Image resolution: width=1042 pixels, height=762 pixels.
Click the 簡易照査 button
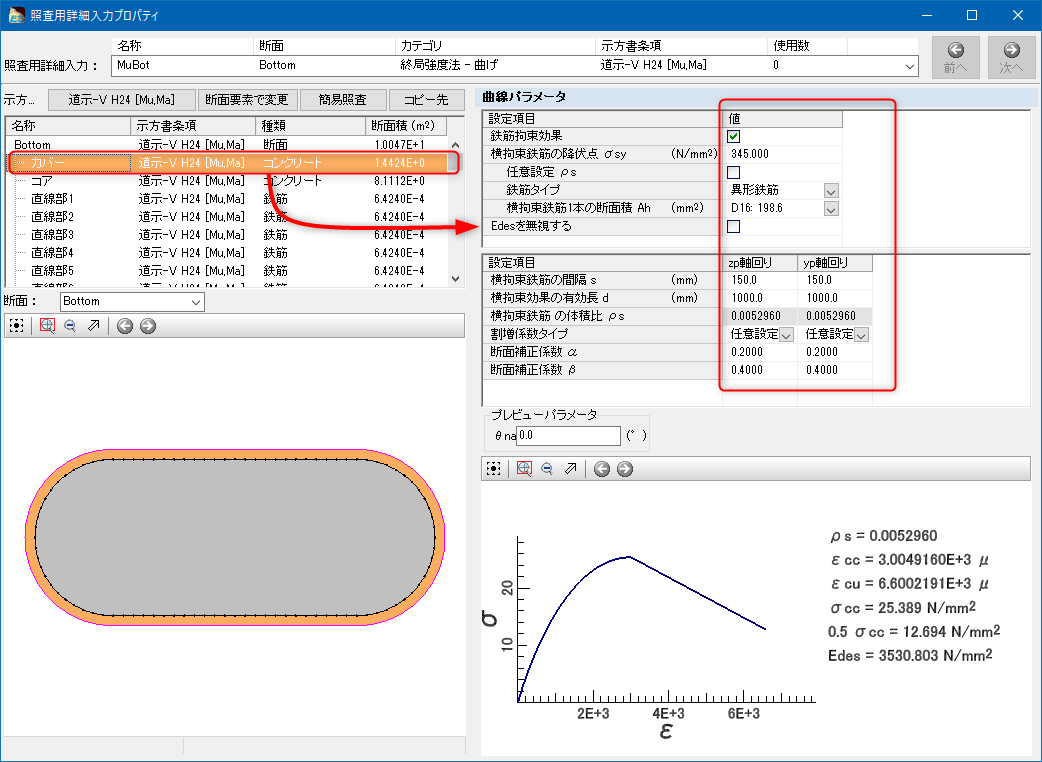pyautogui.click(x=342, y=99)
